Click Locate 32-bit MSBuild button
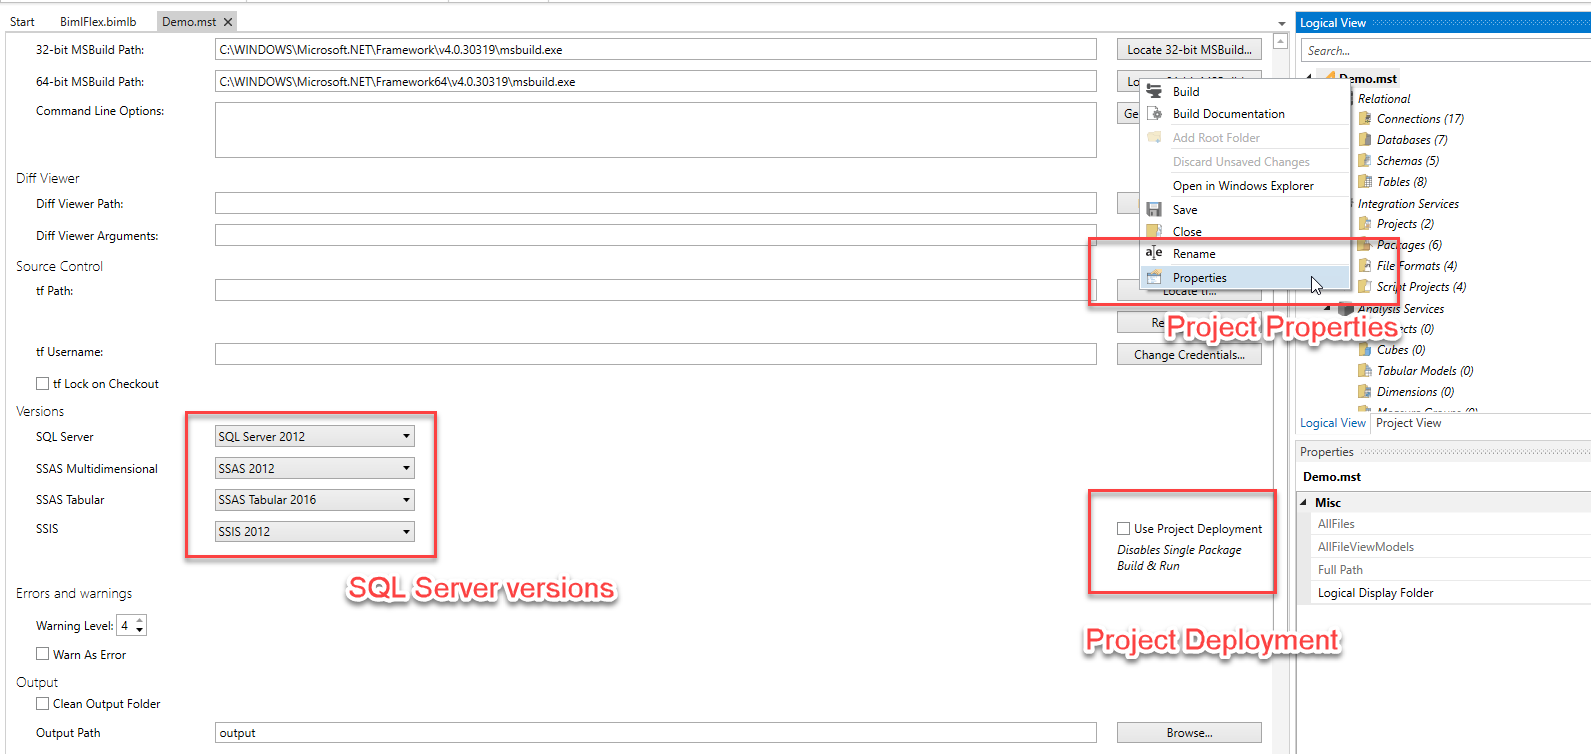This screenshot has width=1591, height=754. pyautogui.click(x=1189, y=49)
